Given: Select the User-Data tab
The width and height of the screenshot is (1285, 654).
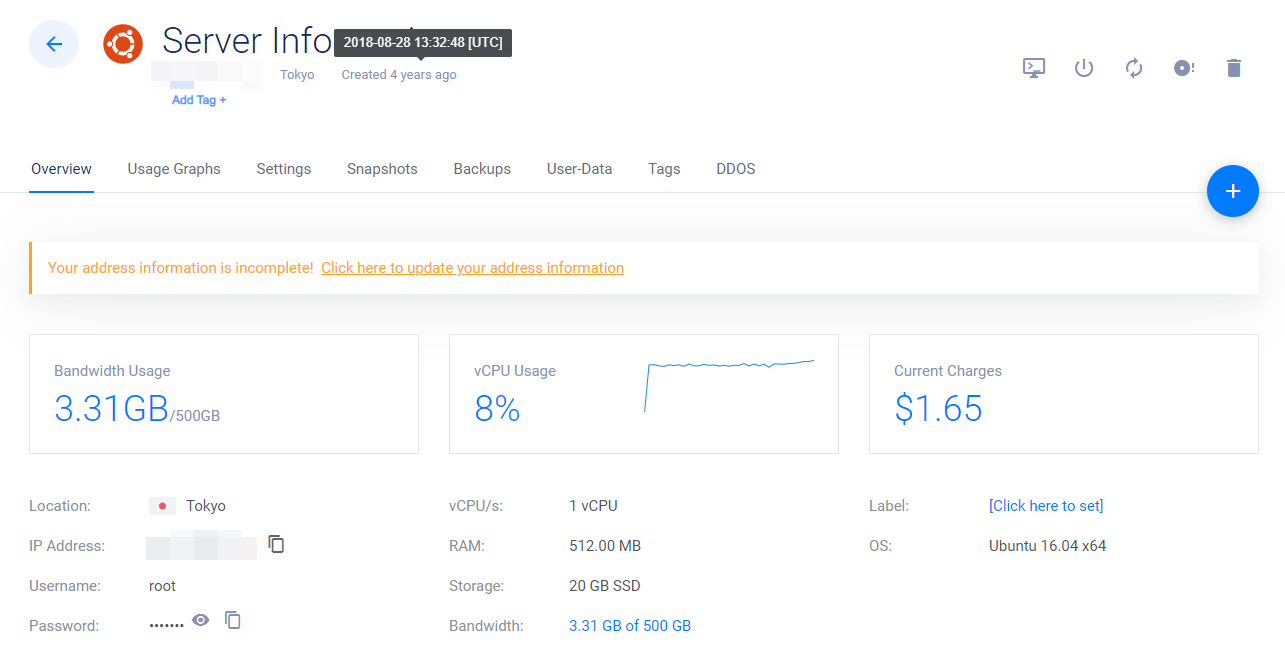Looking at the screenshot, I should pyautogui.click(x=579, y=169).
